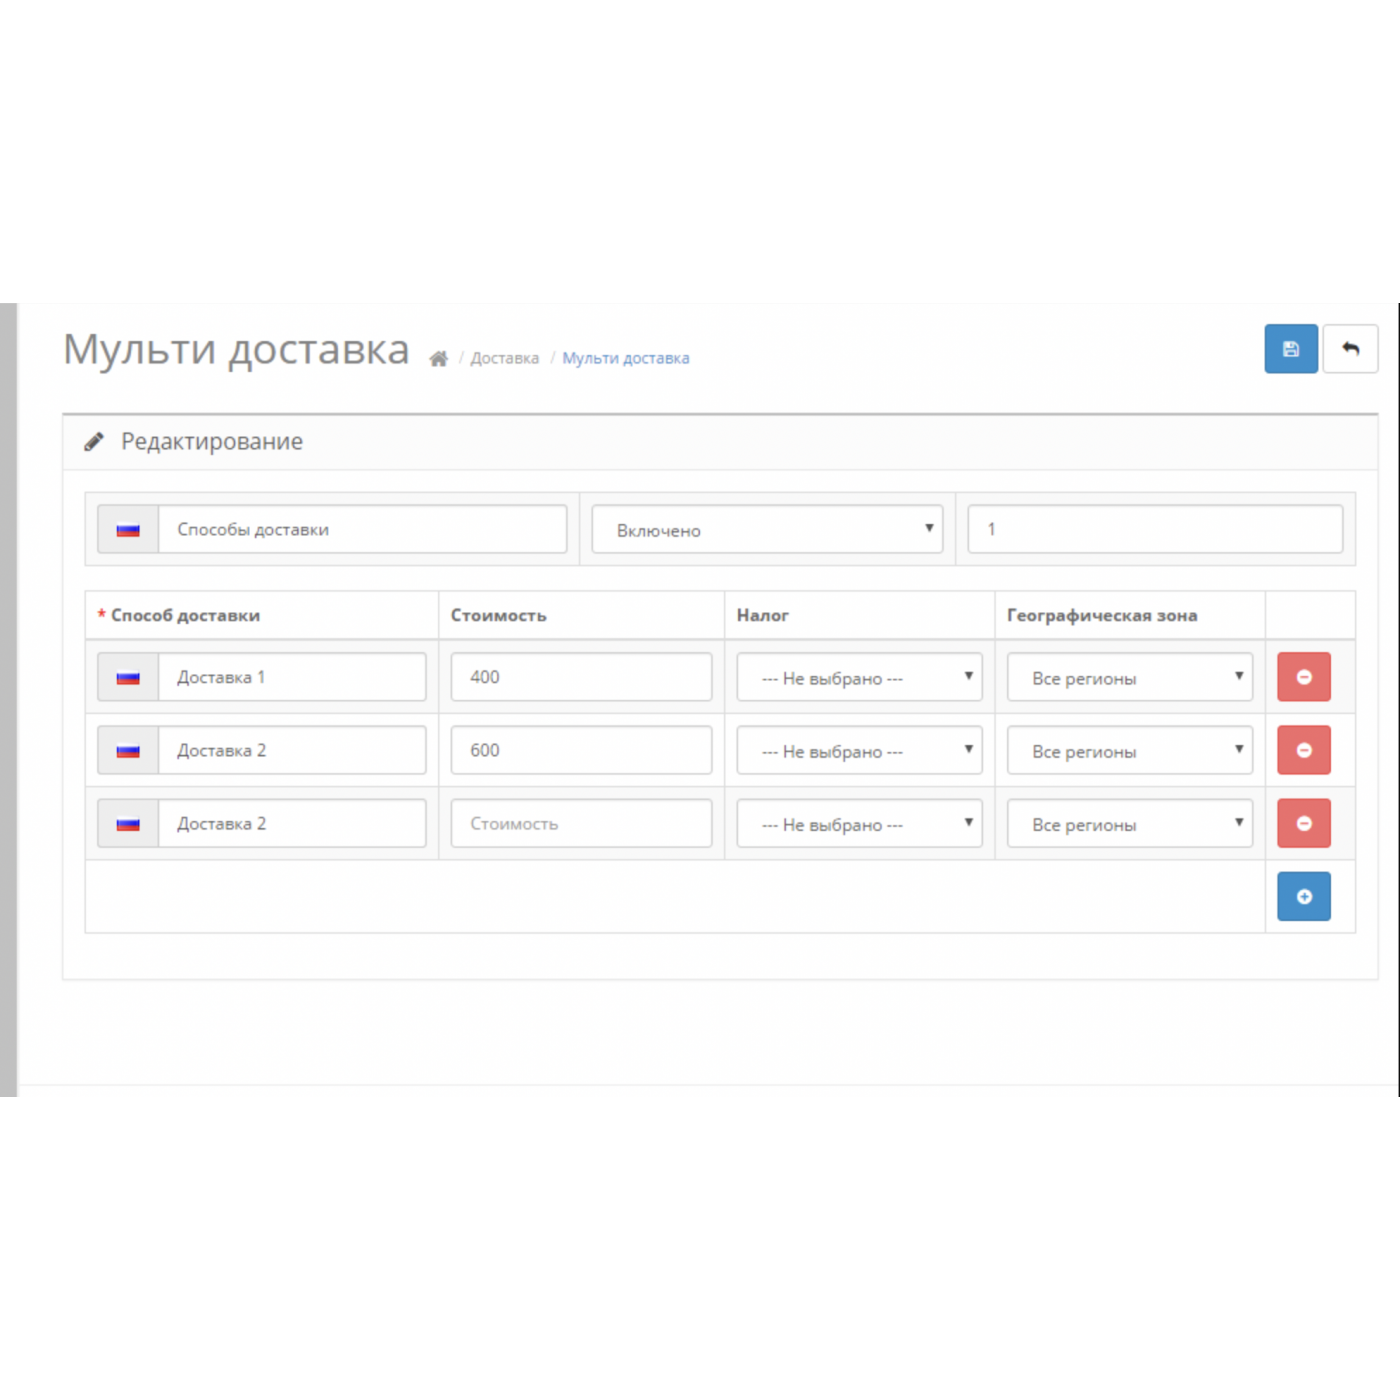Open the tax dropdown in 600 row
This screenshot has width=1400, height=1400.
[x=859, y=750]
